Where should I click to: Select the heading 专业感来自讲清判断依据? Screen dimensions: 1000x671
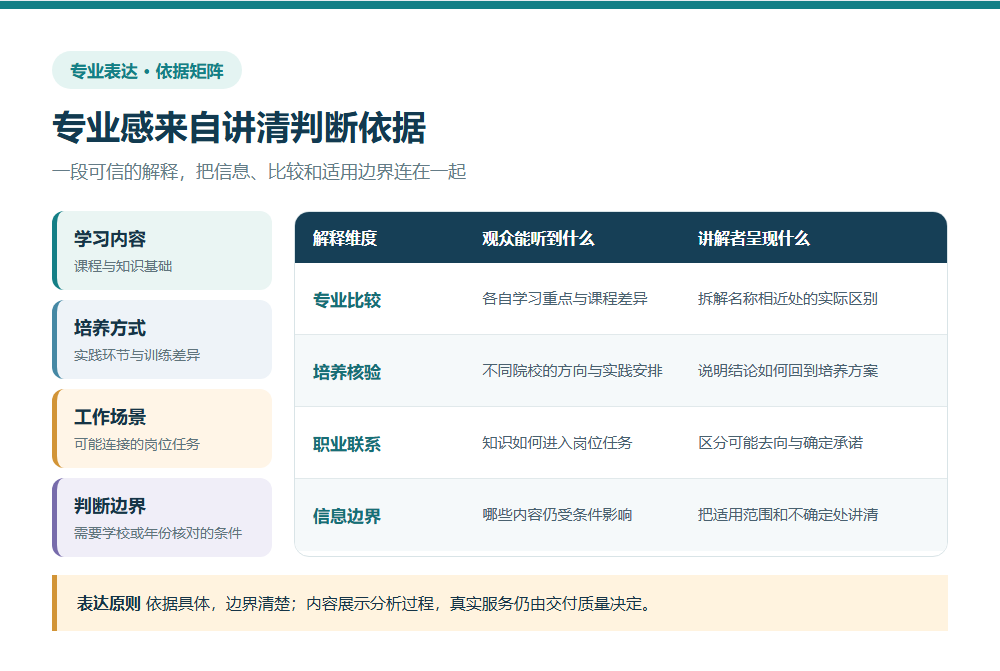coord(239,127)
